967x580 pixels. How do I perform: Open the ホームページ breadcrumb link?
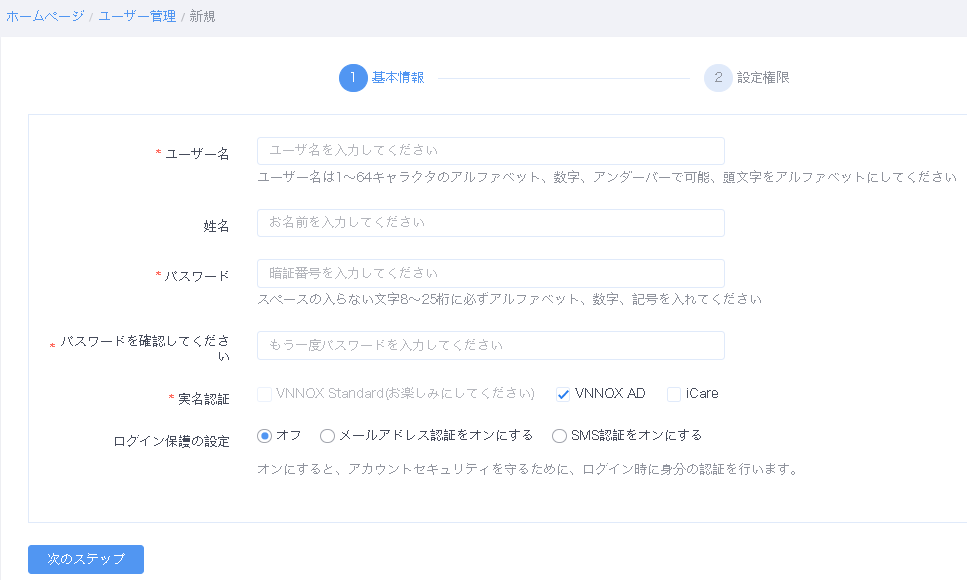45,16
